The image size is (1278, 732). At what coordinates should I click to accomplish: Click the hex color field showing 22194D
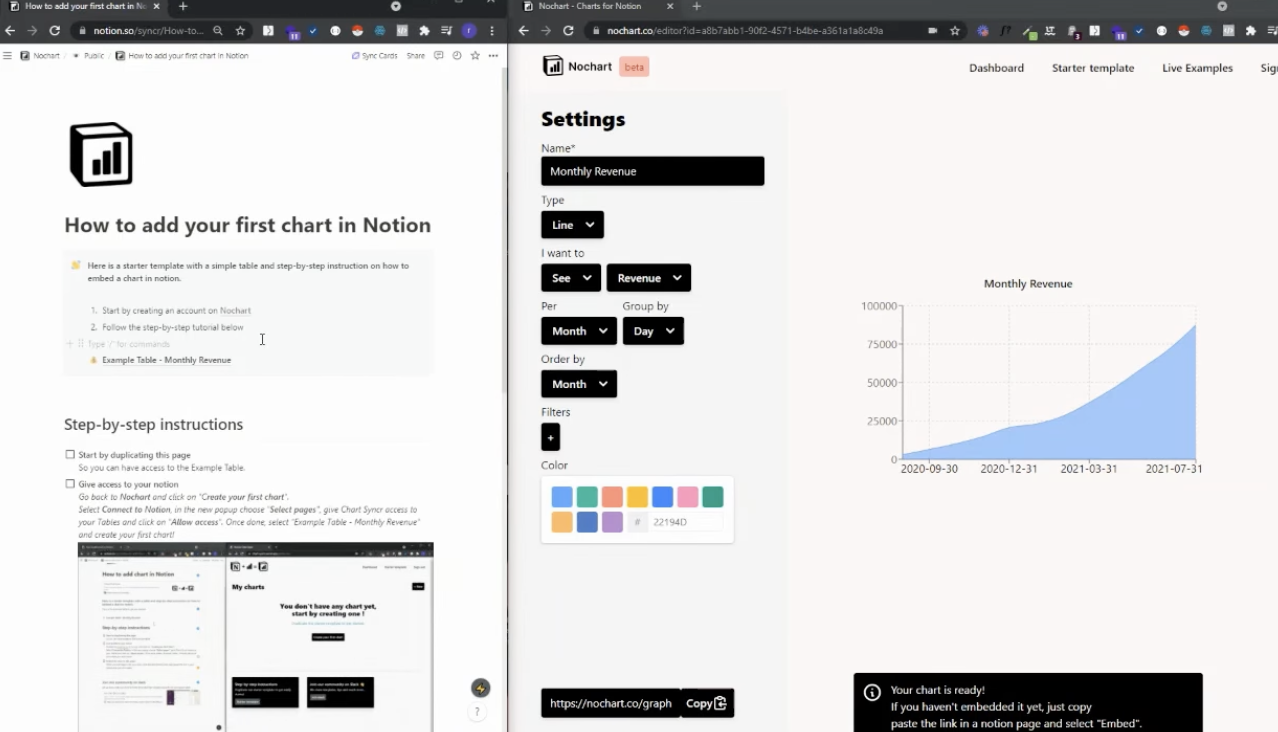coord(686,522)
